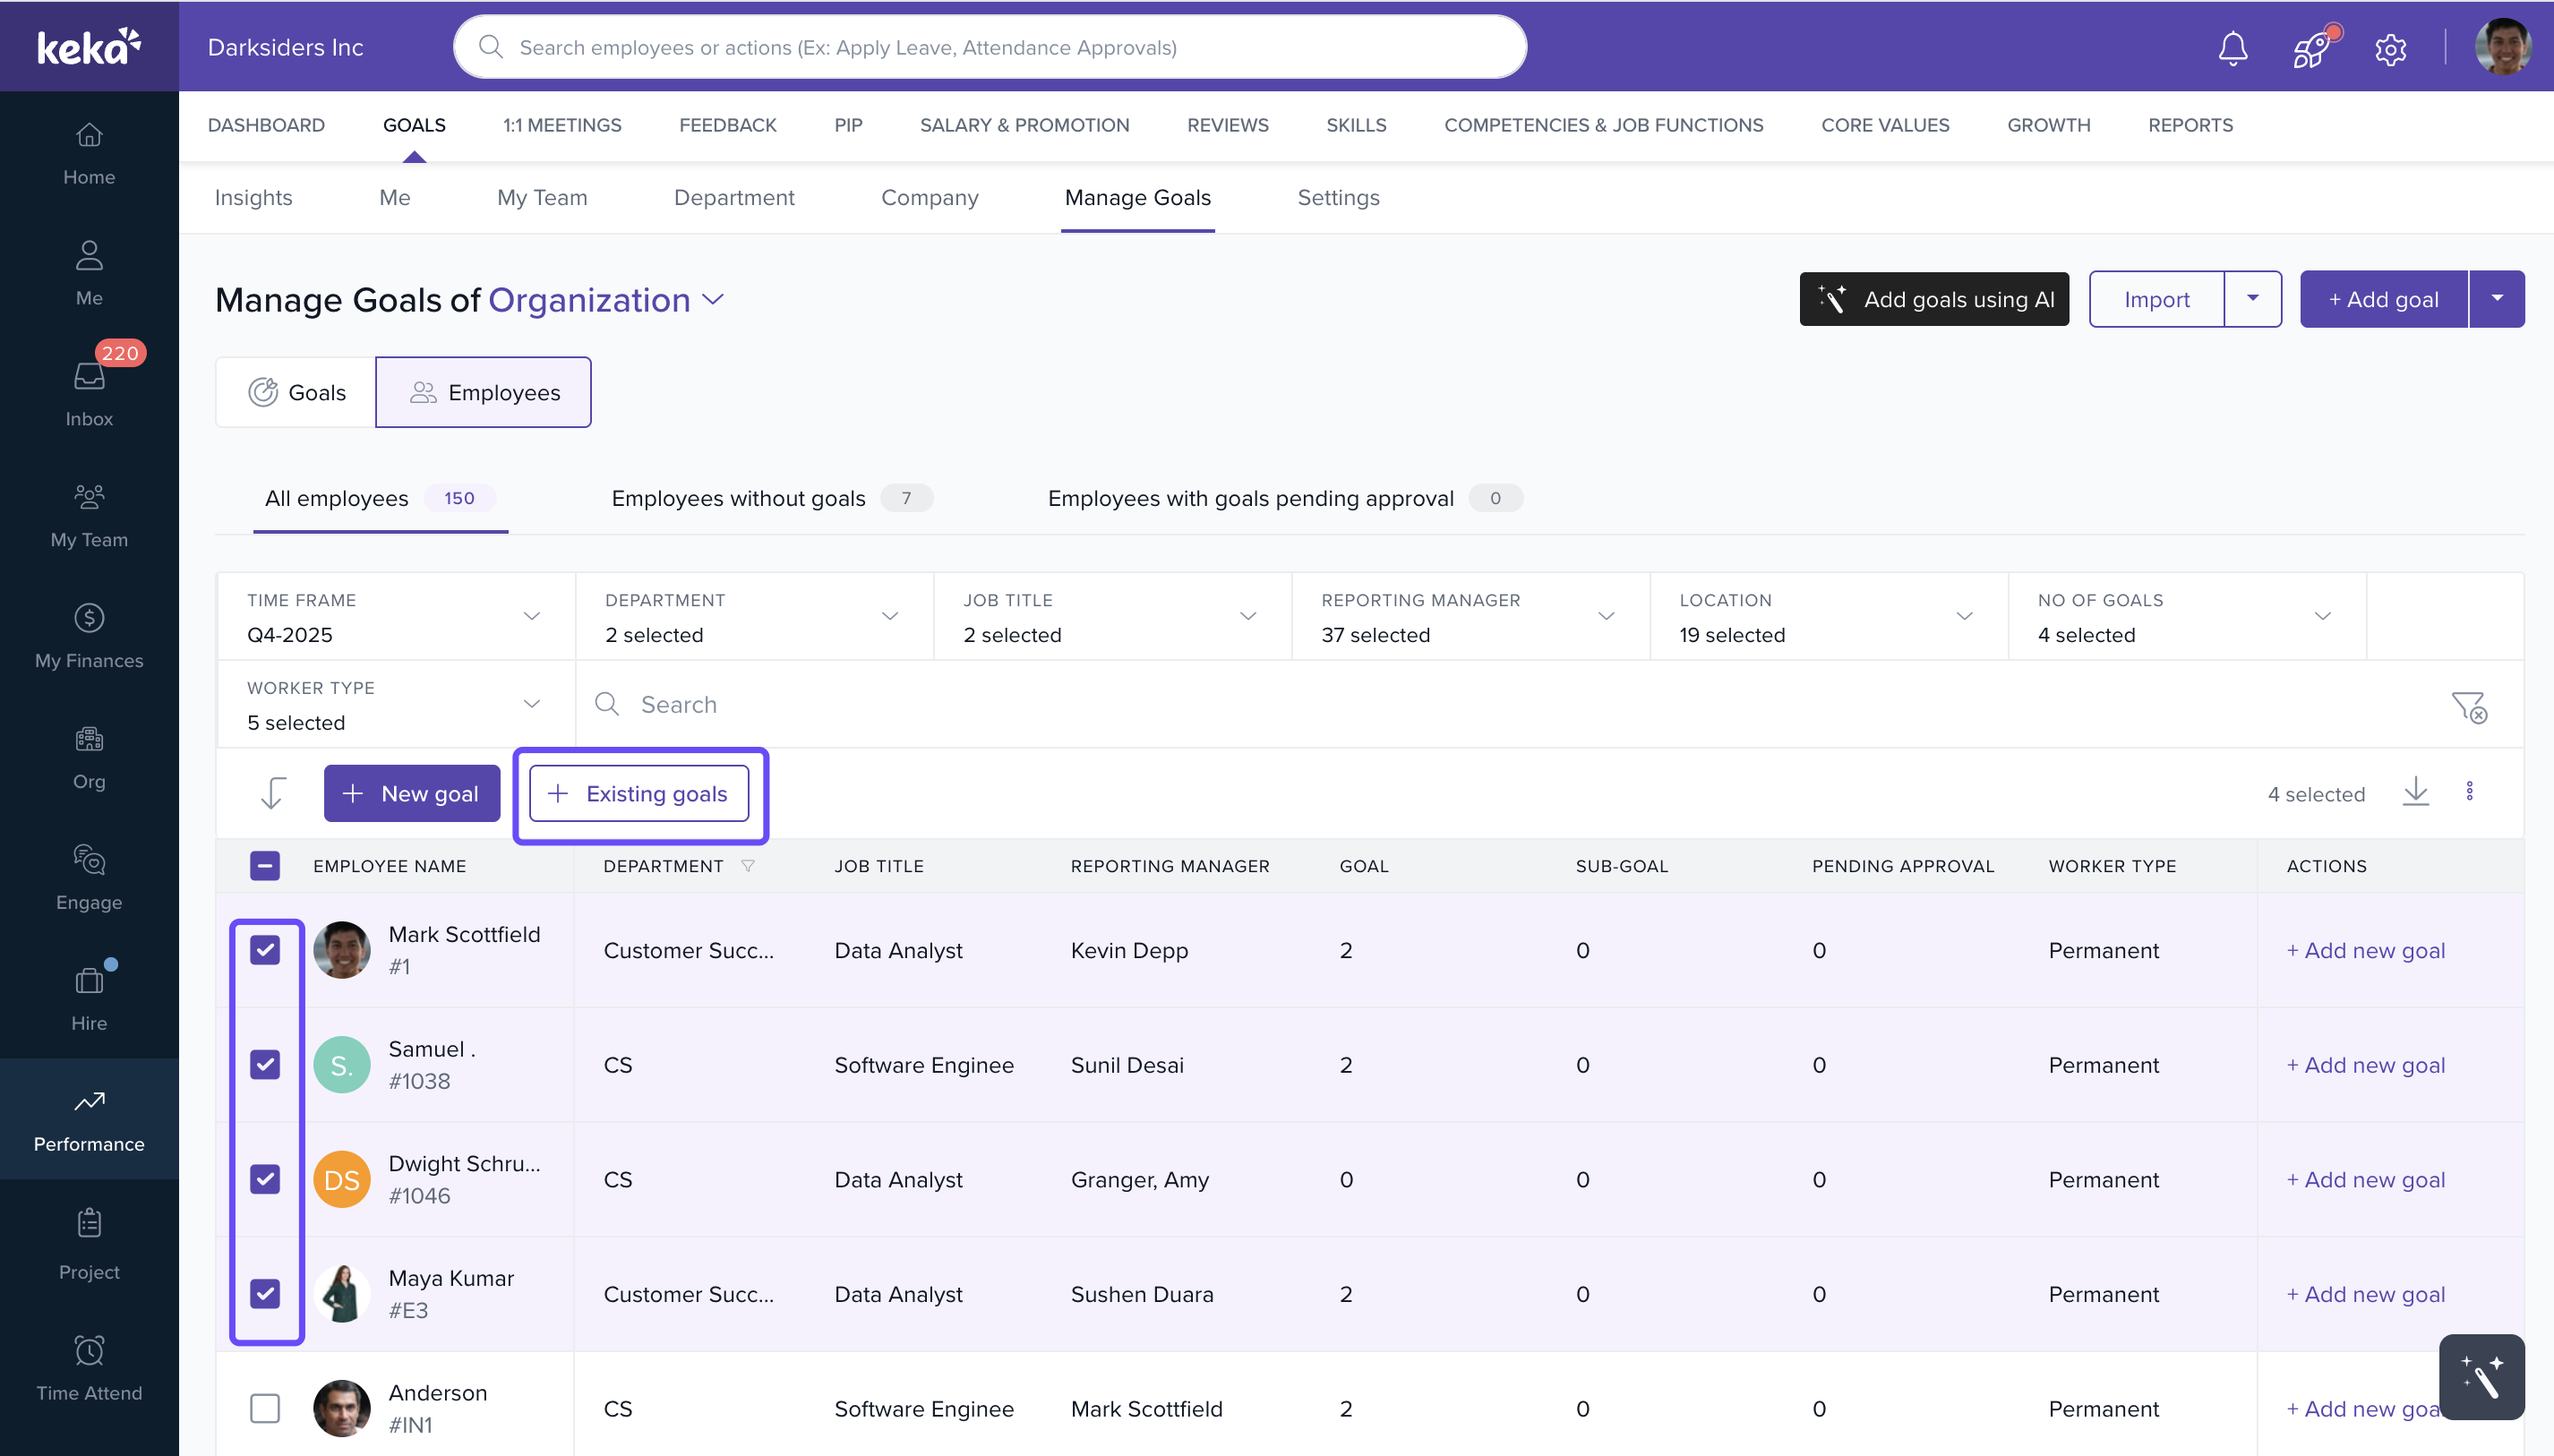Uncheck Mark Scottfield's row checkbox

point(265,950)
